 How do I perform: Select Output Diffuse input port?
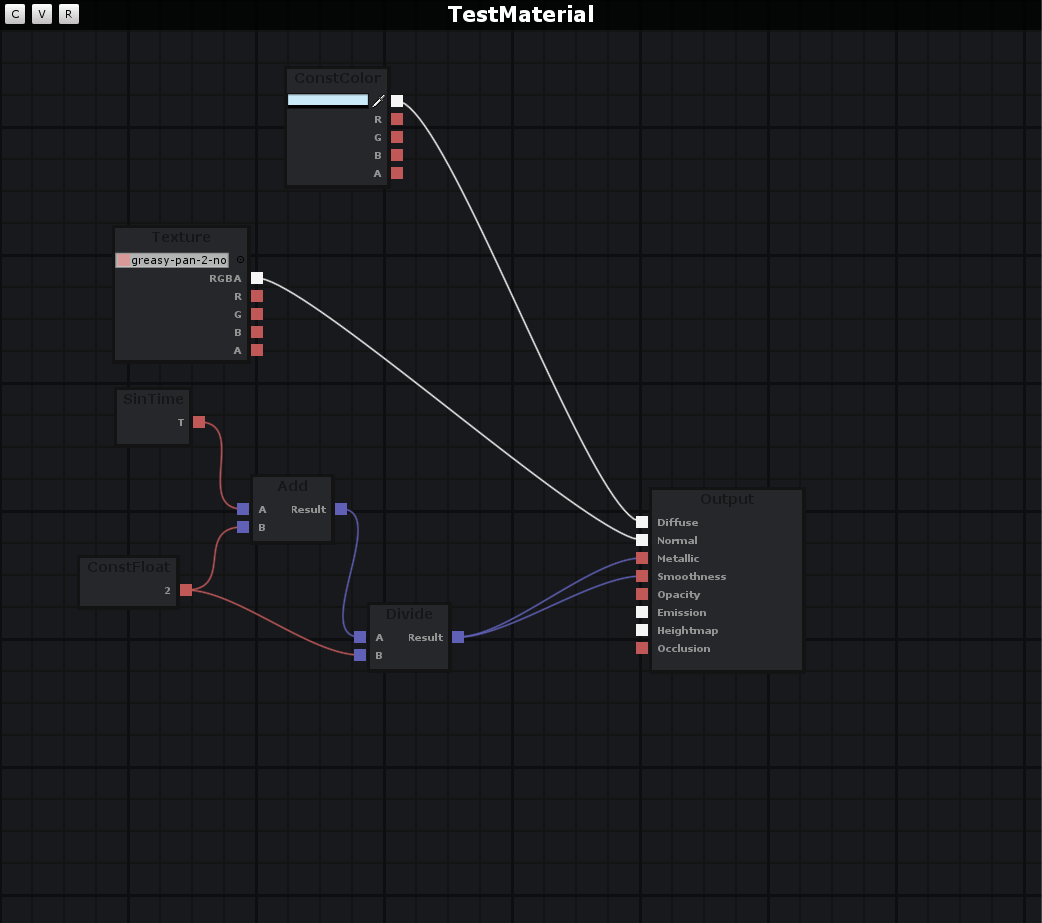[642, 522]
